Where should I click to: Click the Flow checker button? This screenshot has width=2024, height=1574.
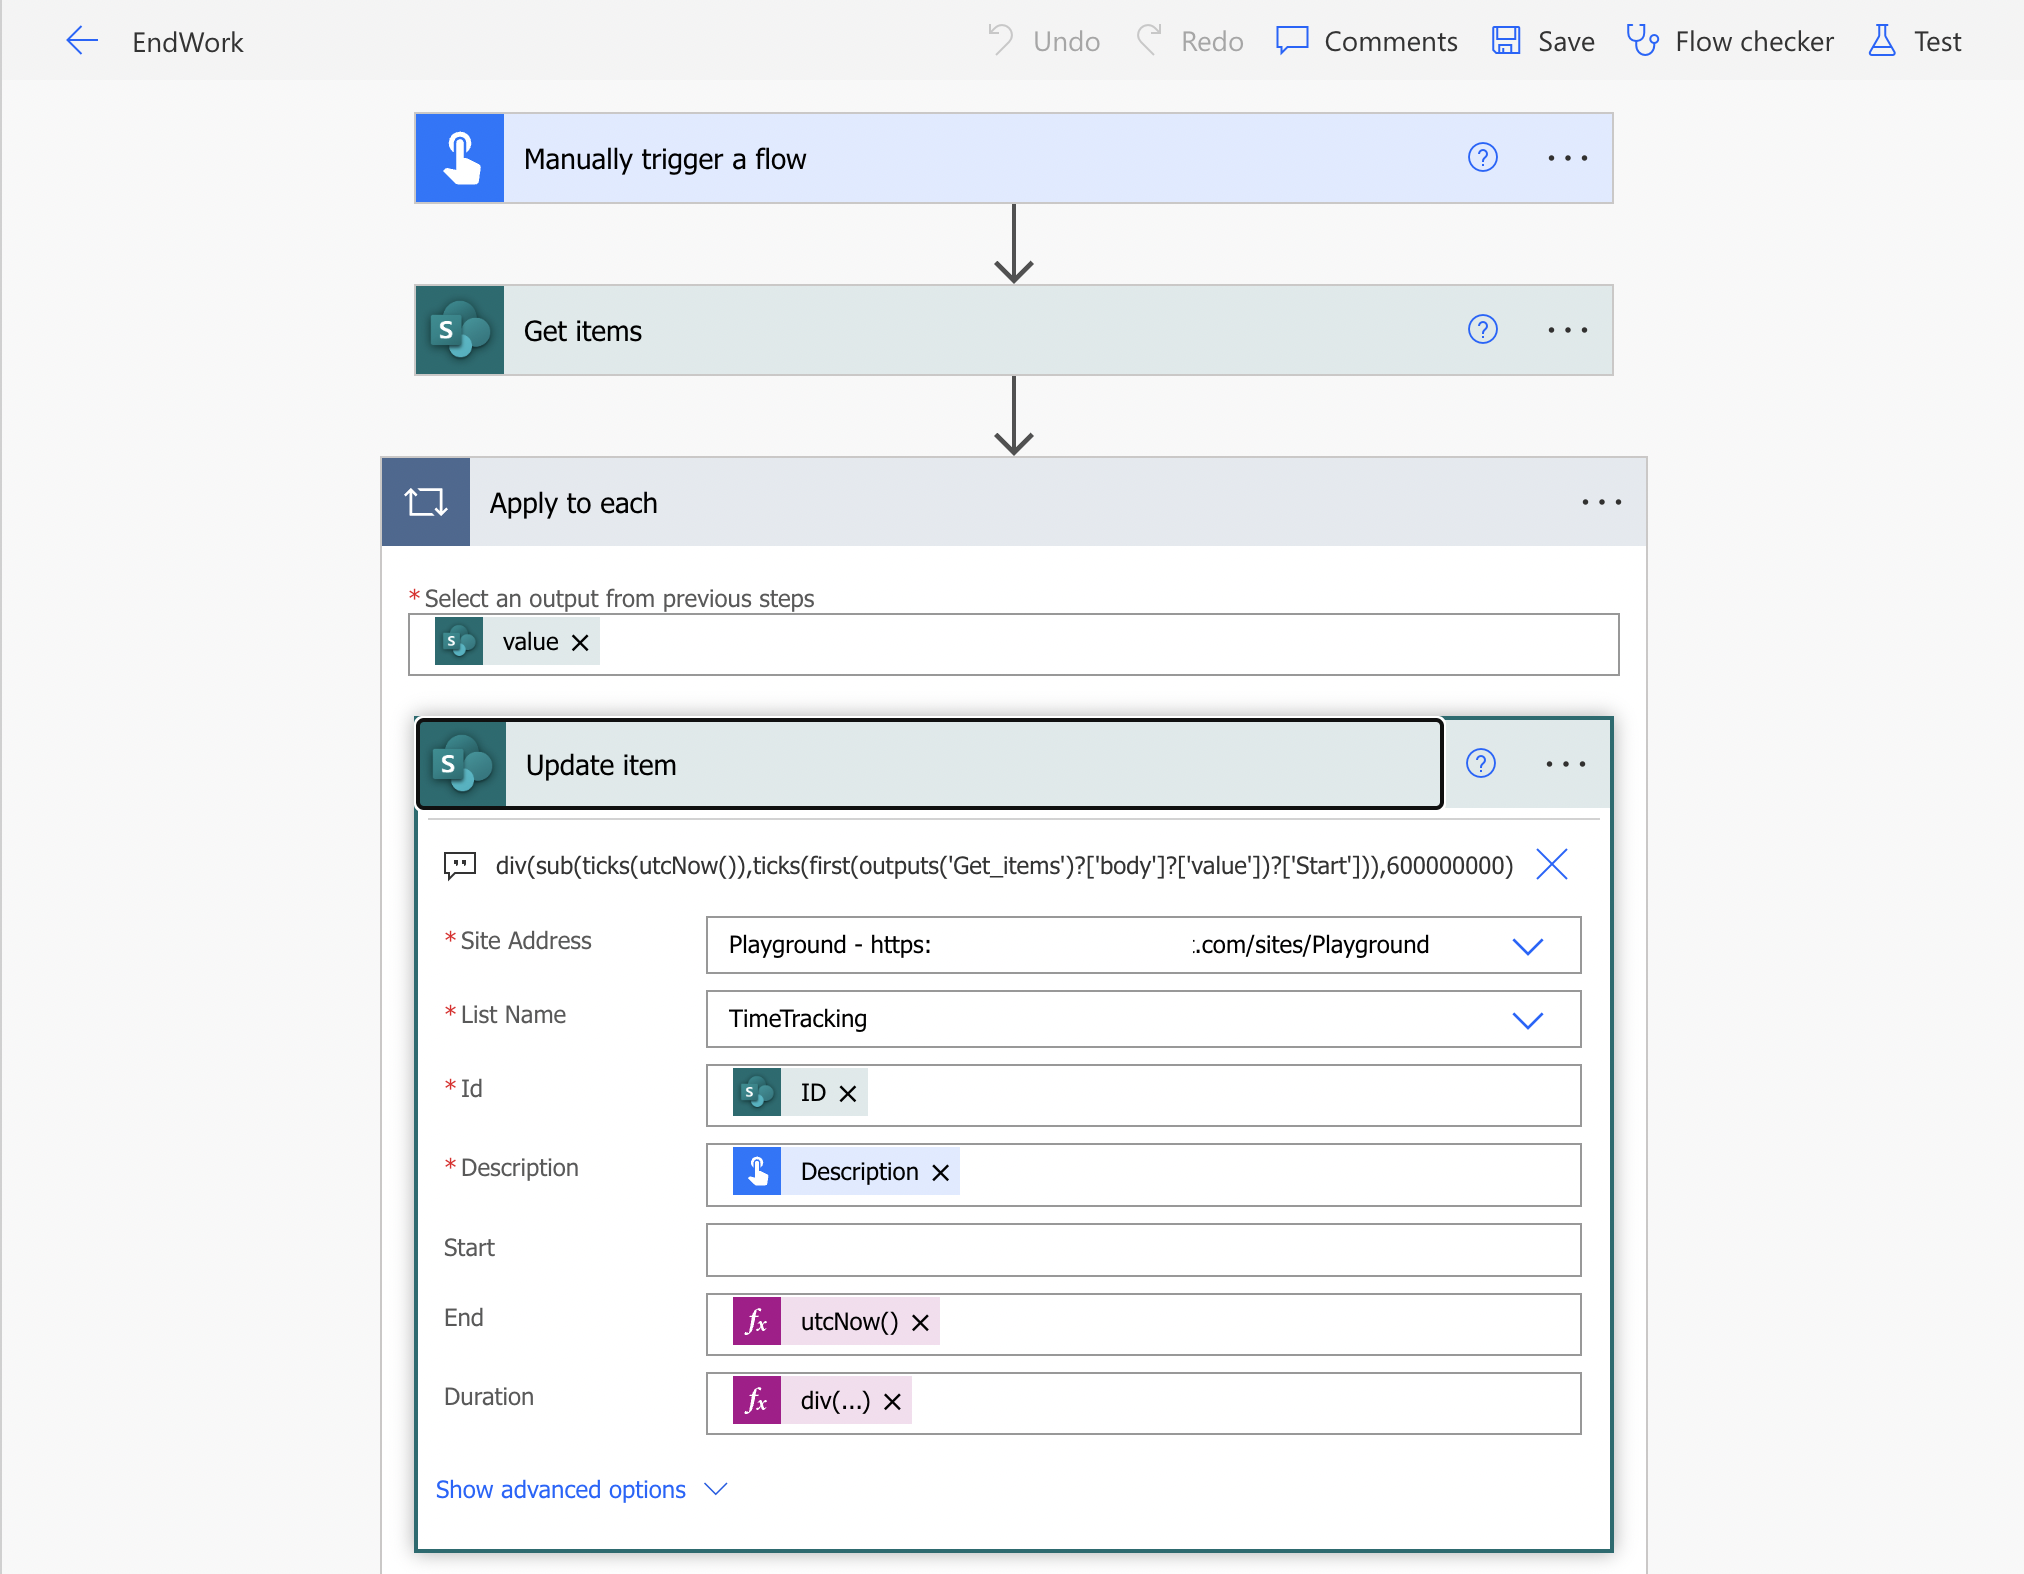(1733, 41)
